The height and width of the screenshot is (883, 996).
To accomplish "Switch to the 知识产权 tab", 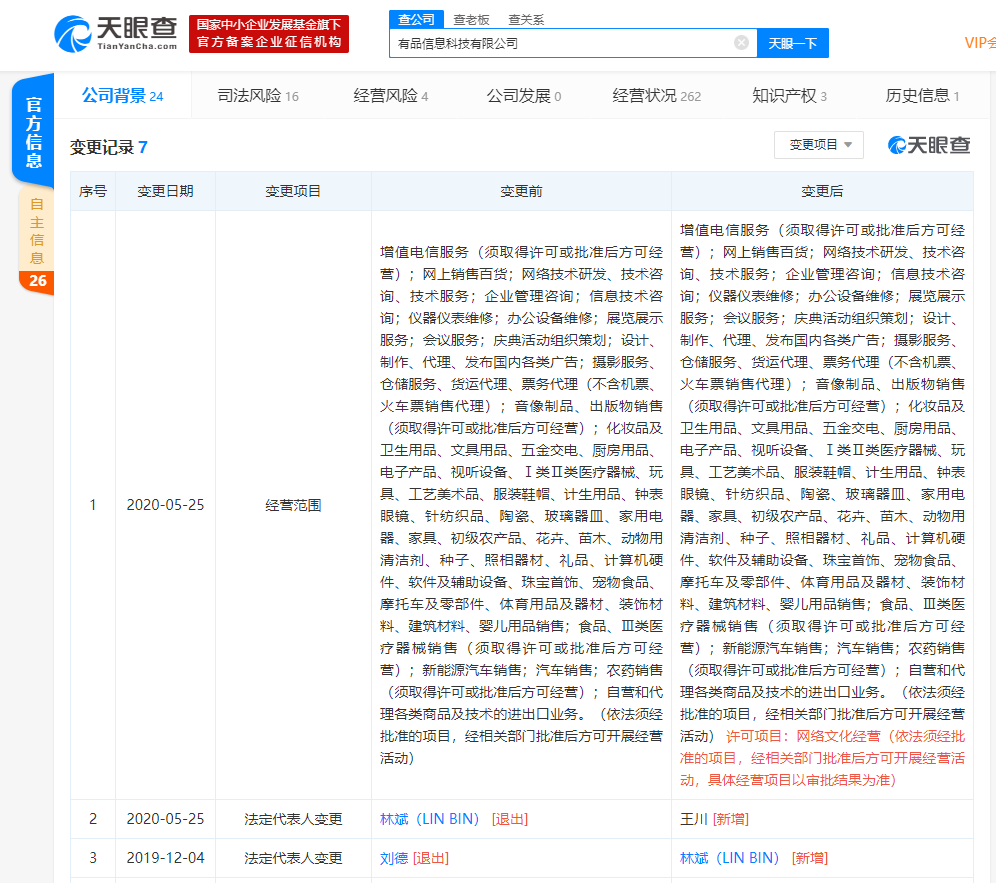I will [x=789, y=96].
